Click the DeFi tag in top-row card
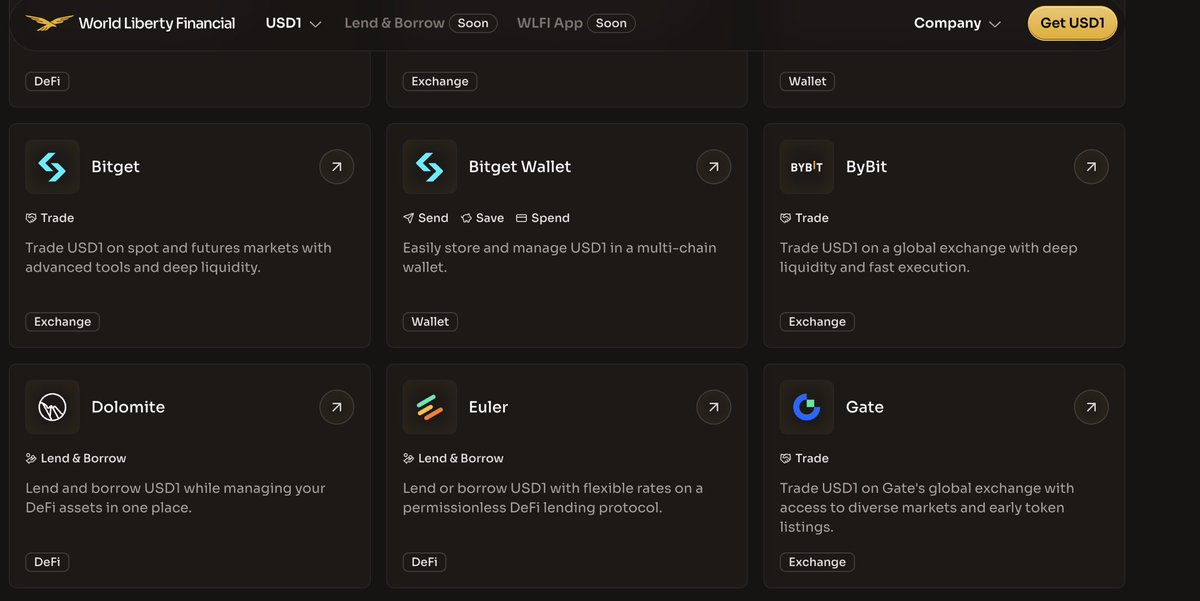Image resolution: width=1200 pixels, height=601 pixels. 47,81
